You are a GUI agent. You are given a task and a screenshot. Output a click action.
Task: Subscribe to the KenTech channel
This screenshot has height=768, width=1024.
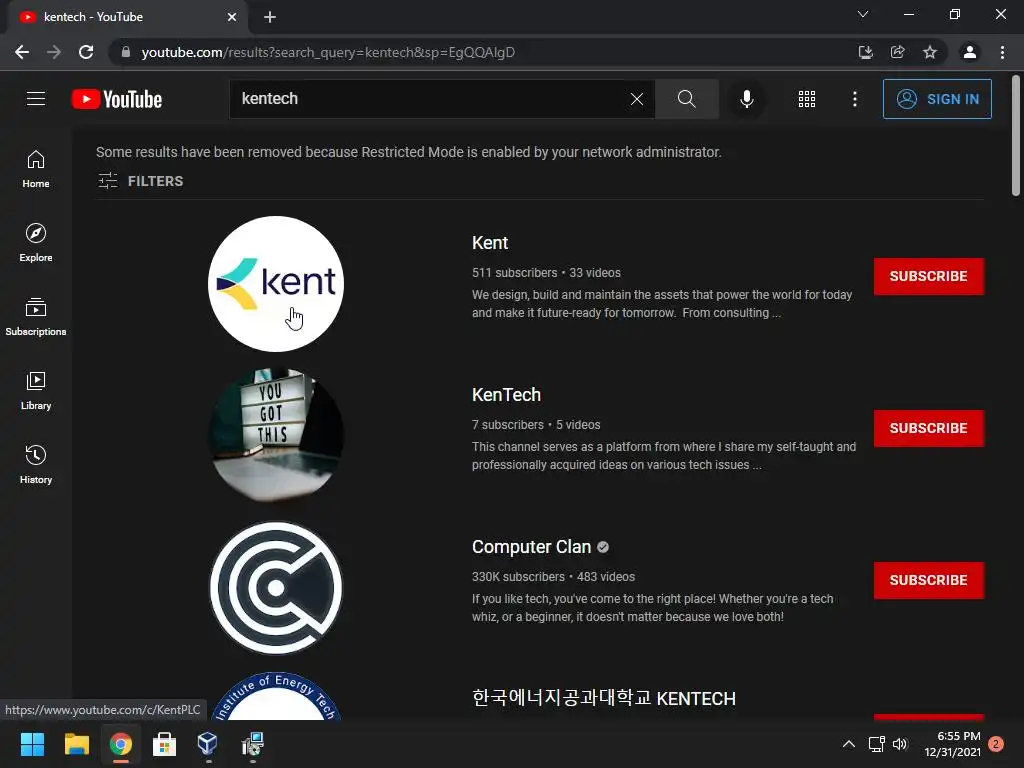[929, 428]
